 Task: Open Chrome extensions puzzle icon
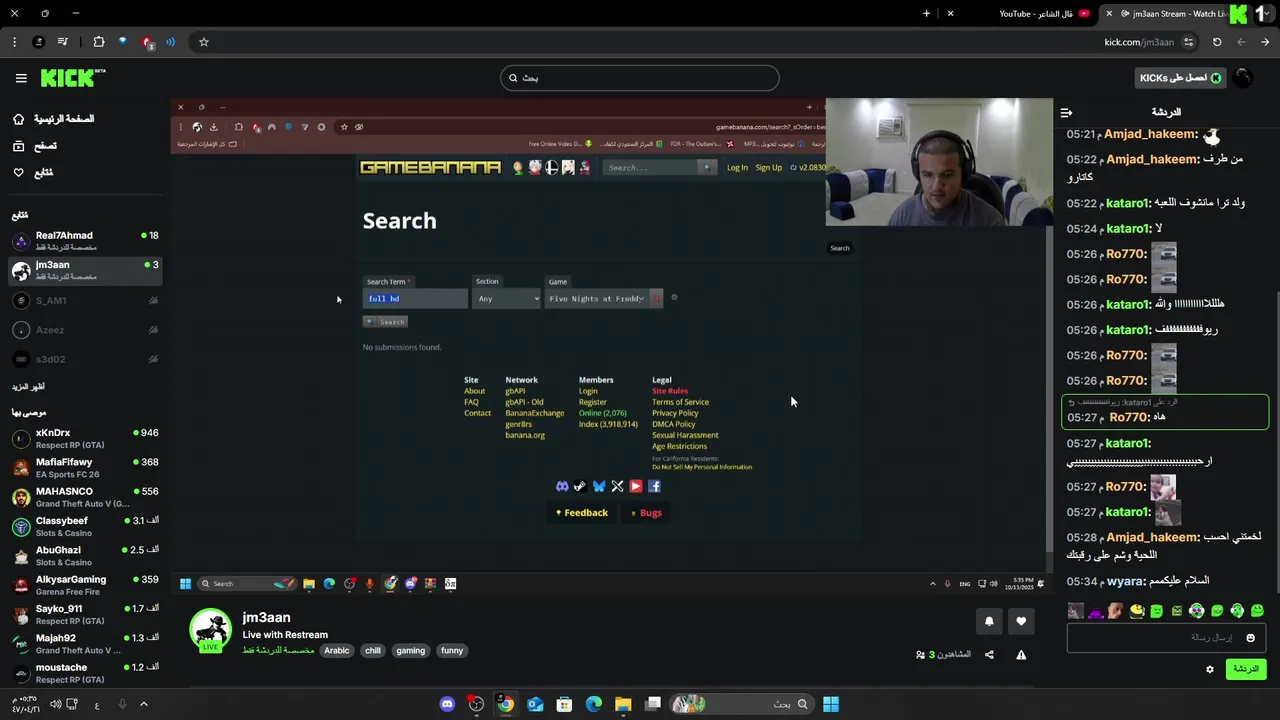pyautogui.click(x=99, y=42)
